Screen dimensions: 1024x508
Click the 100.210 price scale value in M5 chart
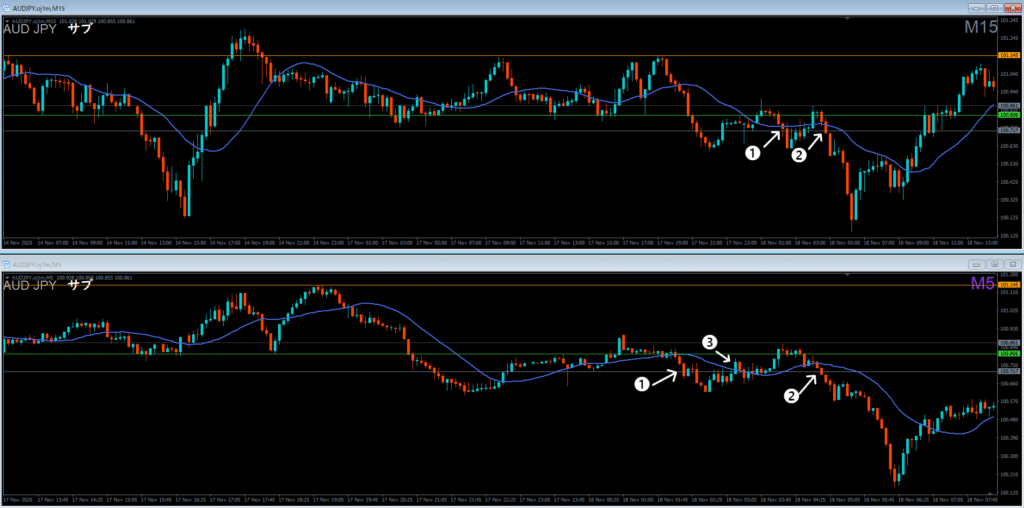[x=1010, y=475]
